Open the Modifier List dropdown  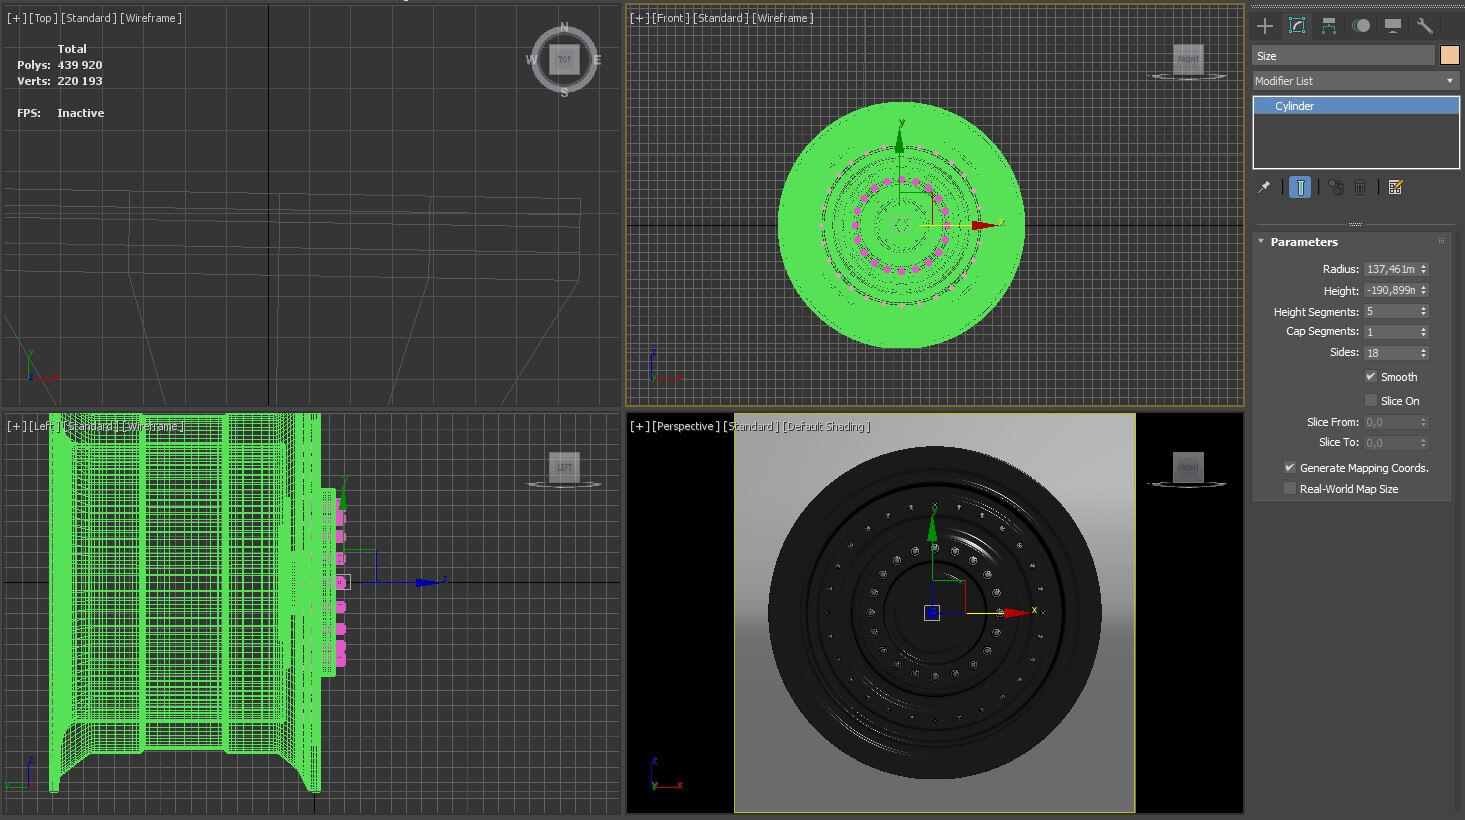click(x=1355, y=81)
